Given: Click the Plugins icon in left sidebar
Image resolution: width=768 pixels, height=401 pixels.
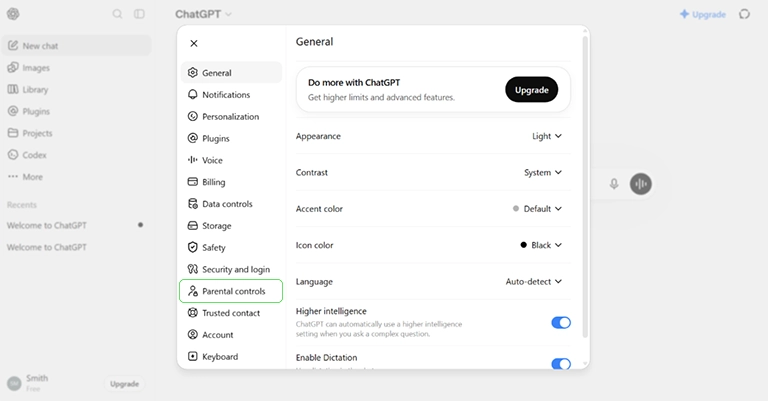Looking at the screenshot, I should pyautogui.click(x=13, y=111).
